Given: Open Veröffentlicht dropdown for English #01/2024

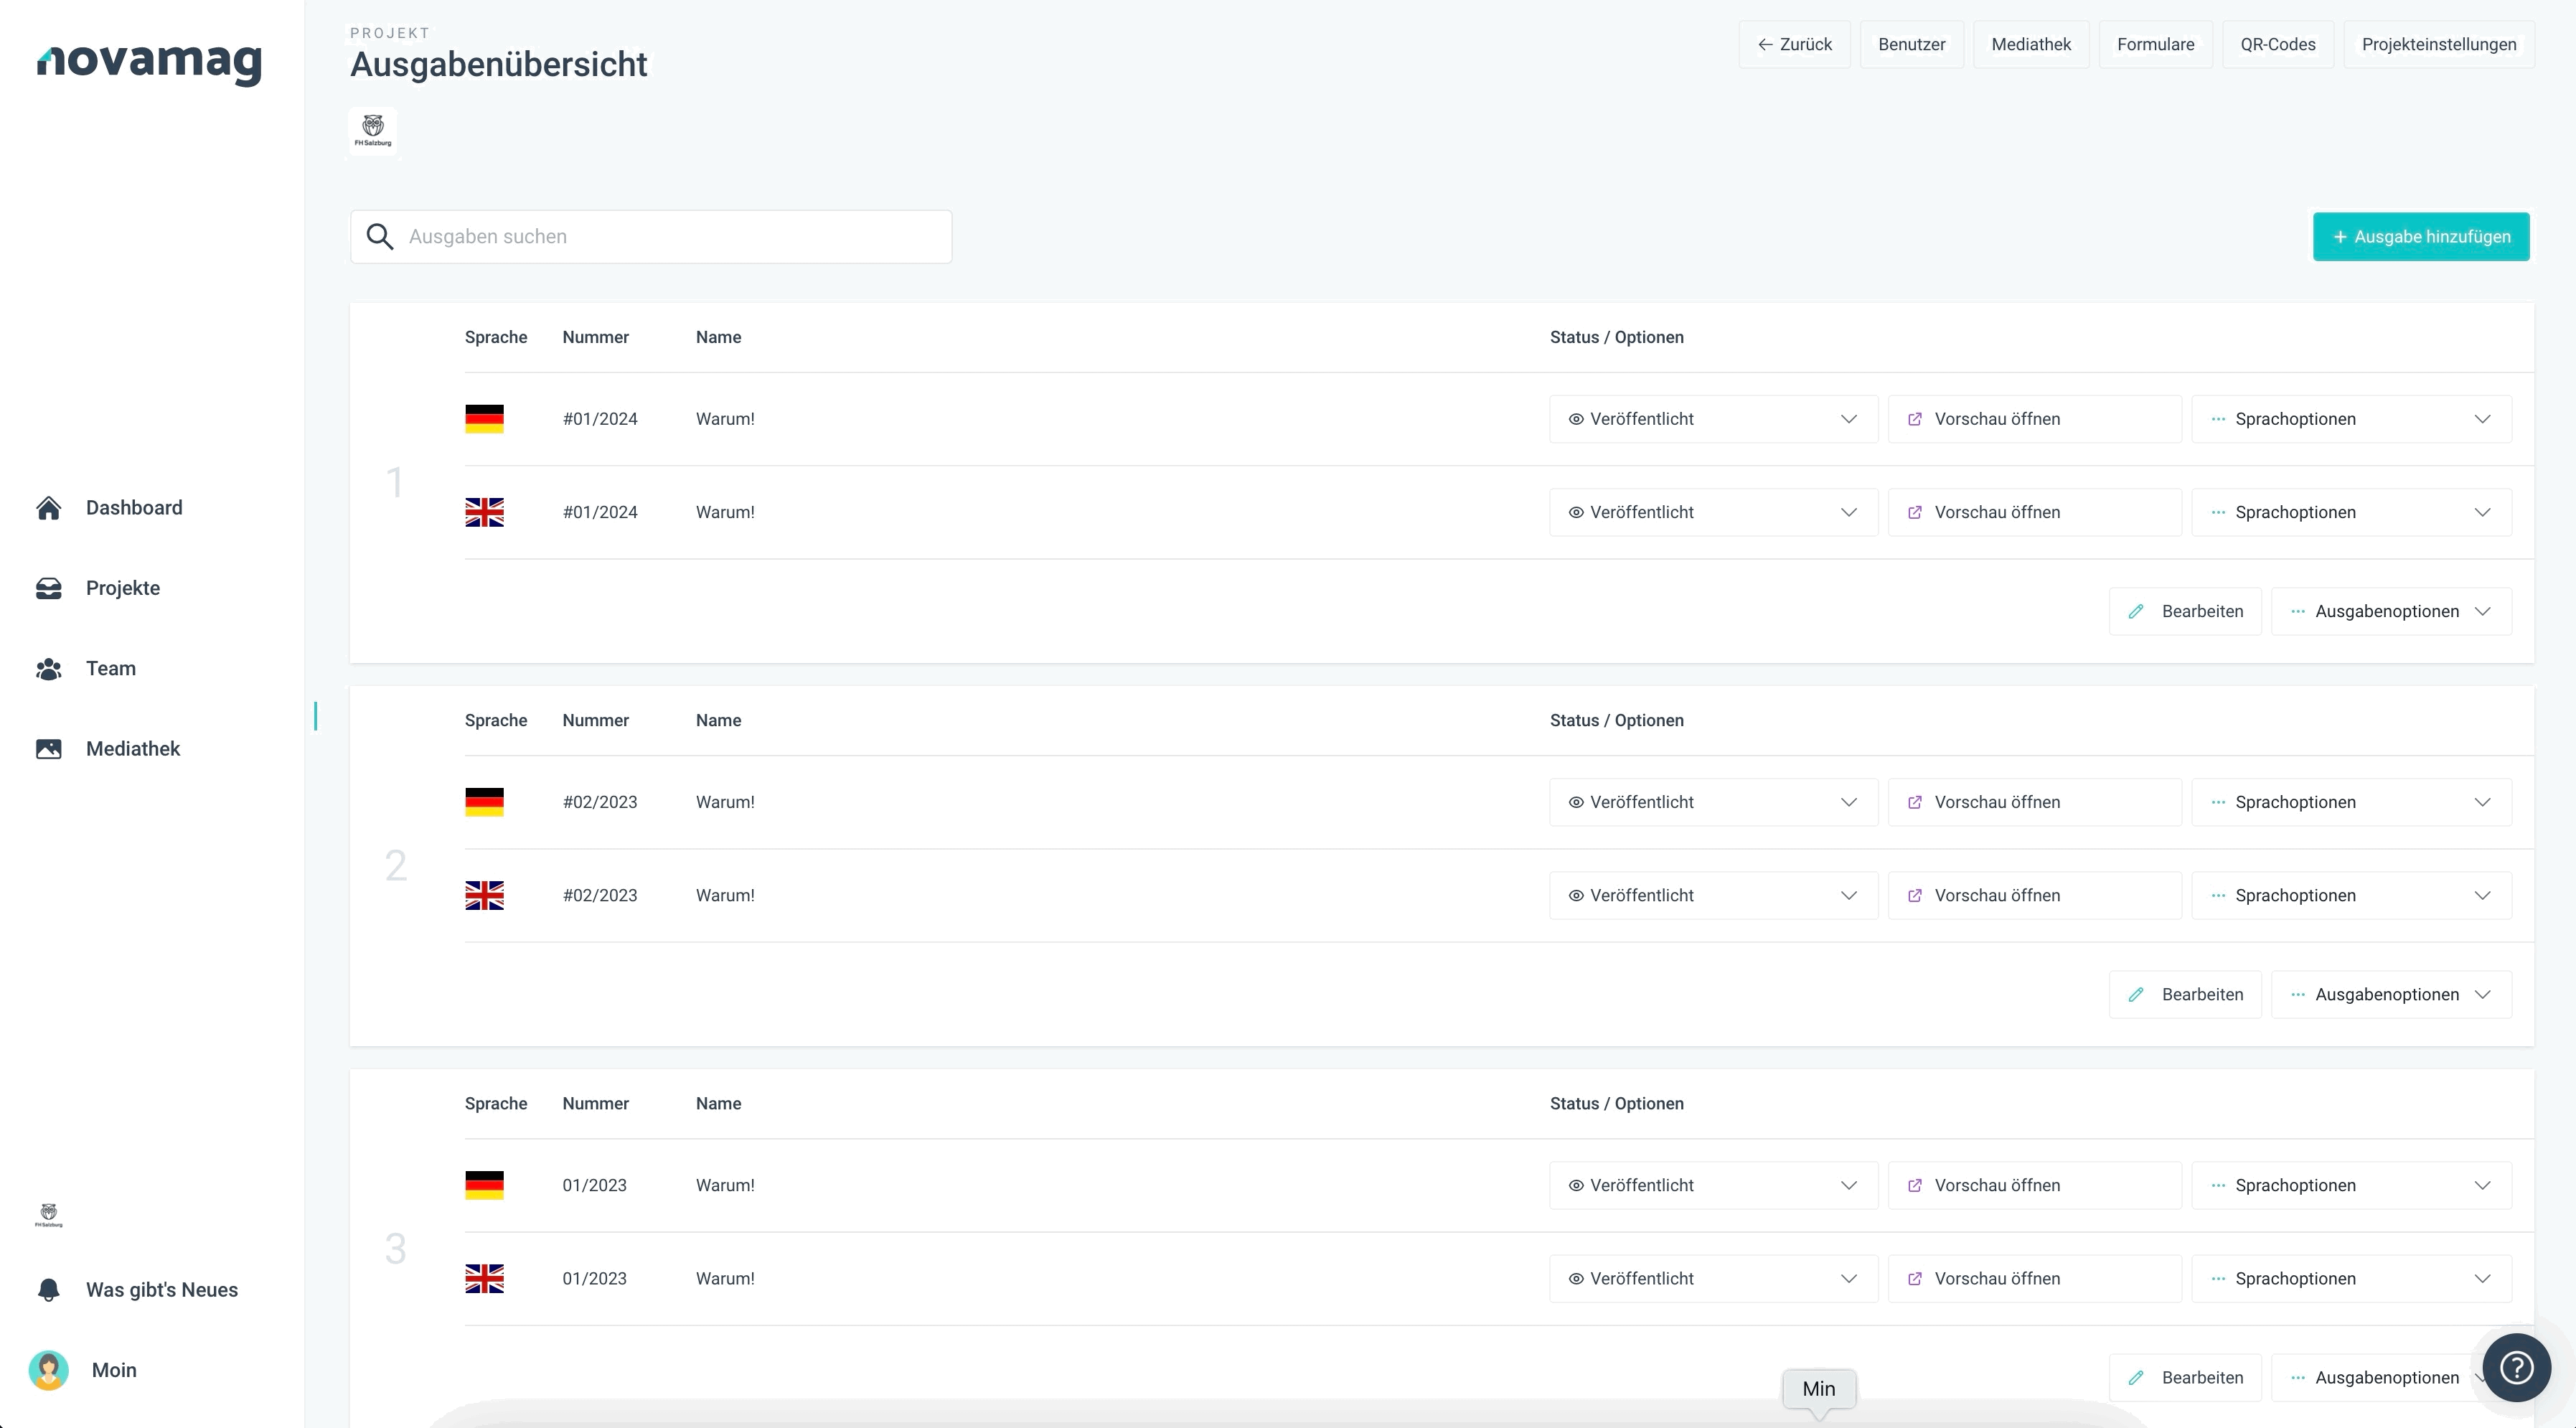Looking at the screenshot, I should pyautogui.click(x=1714, y=512).
